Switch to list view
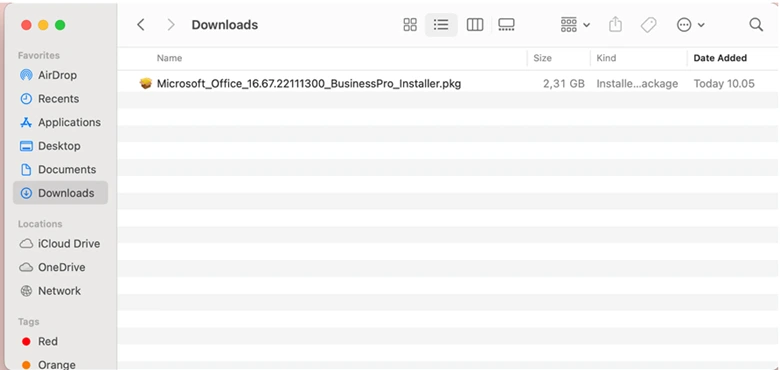 pyautogui.click(x=441, y=25)
